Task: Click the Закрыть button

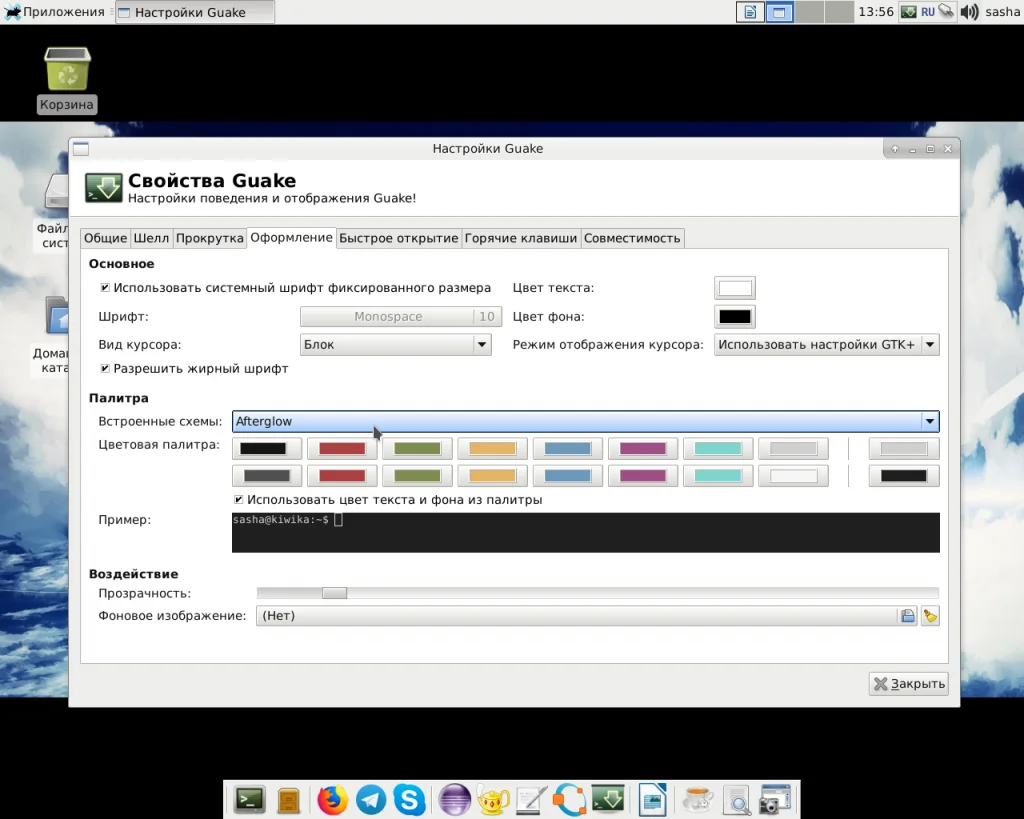Action: point(908,684)
